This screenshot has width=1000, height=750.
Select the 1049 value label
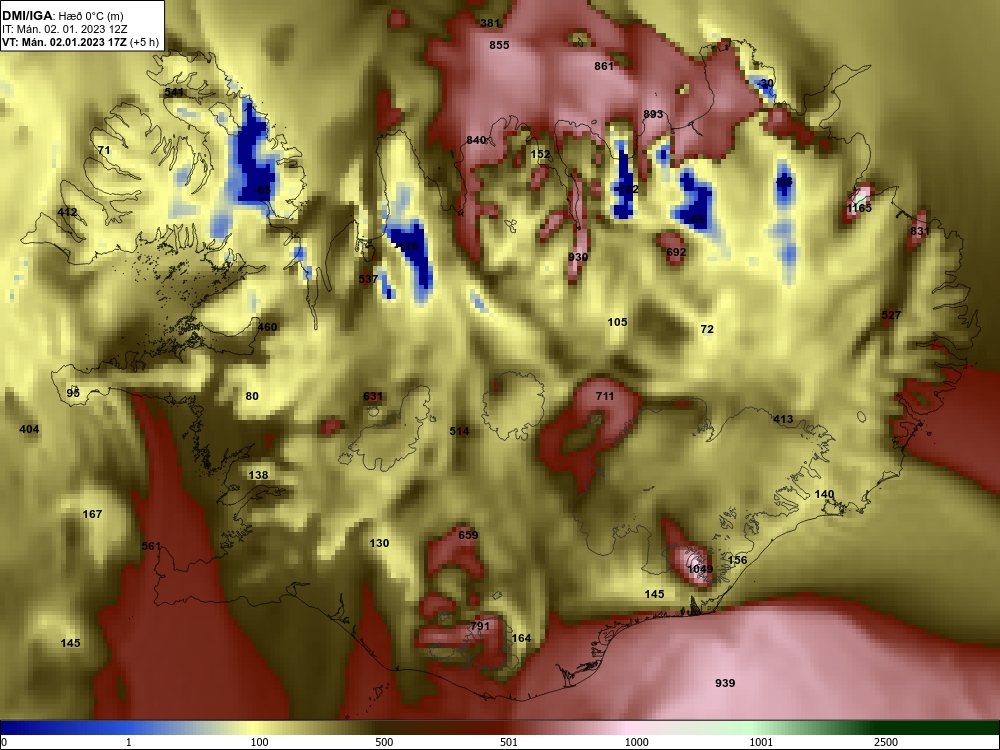coord(700,569)
